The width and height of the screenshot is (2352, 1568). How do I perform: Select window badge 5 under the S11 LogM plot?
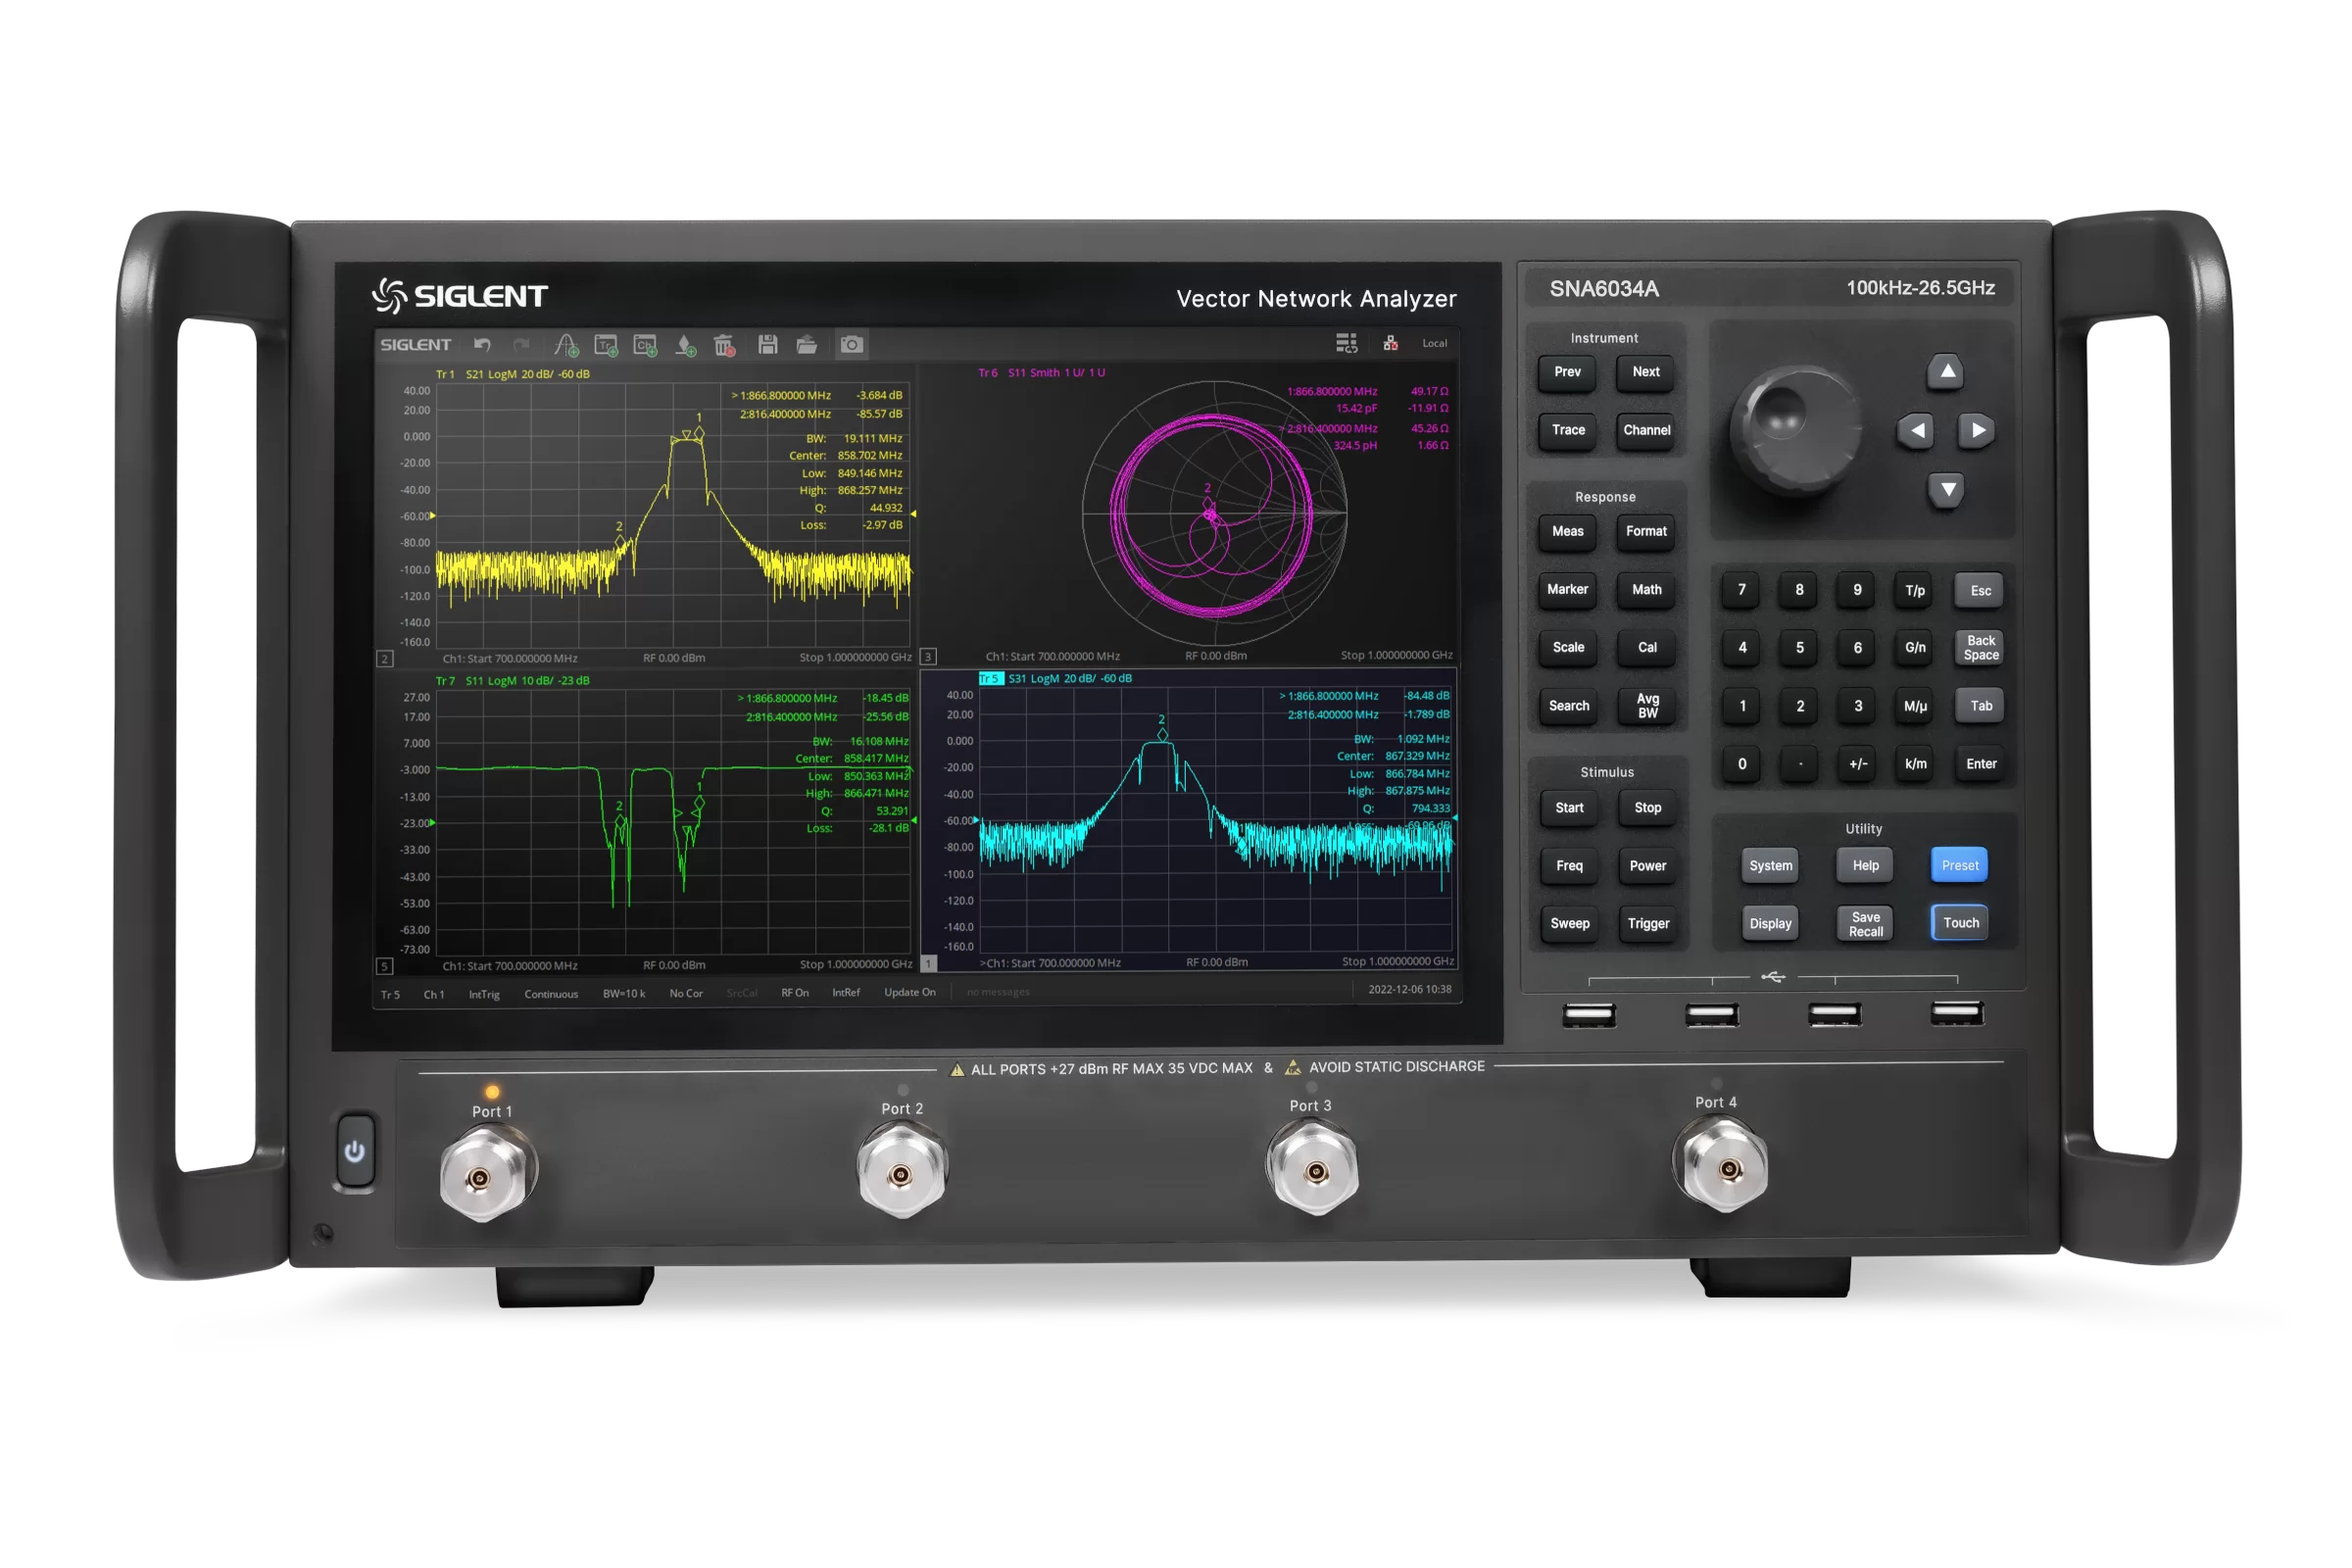pos(384,967)
